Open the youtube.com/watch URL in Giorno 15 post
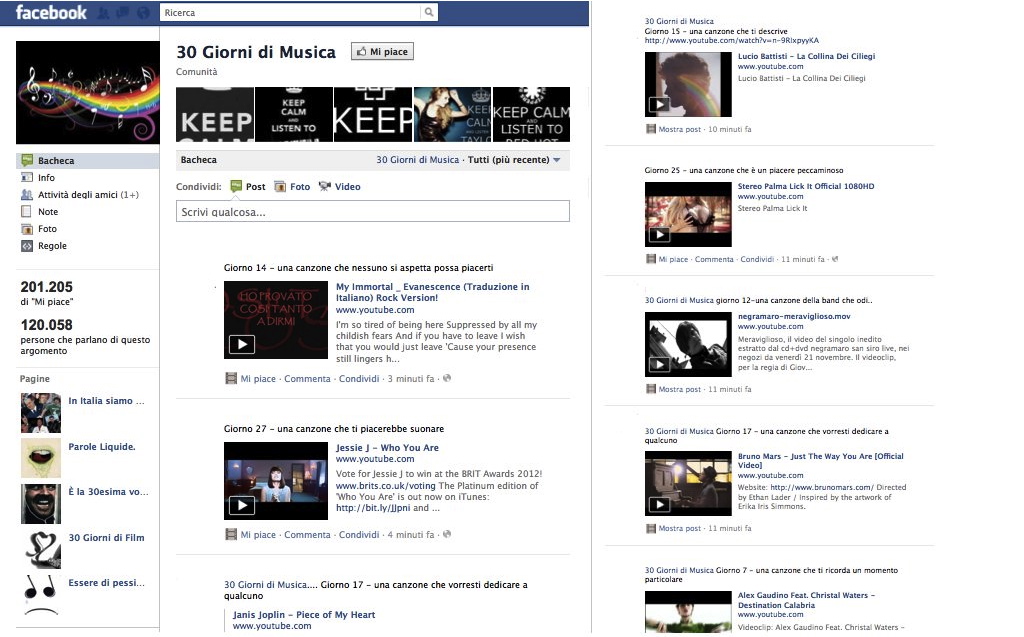This screenshot has height=637, width=1024. coord(731,41)
